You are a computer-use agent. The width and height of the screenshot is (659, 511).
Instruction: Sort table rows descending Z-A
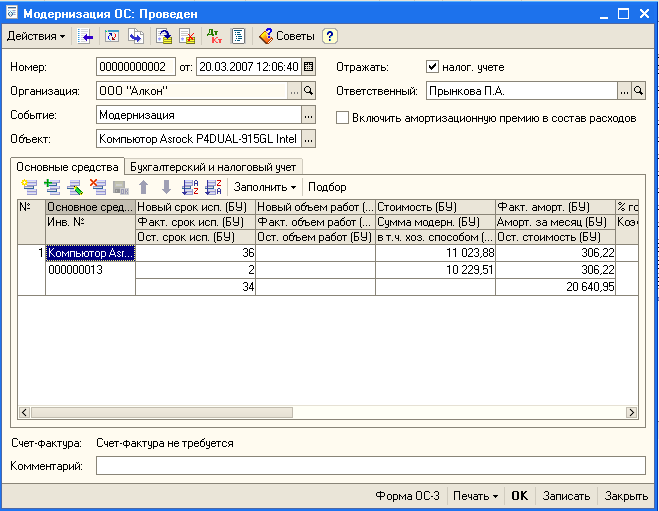point(212,187)
